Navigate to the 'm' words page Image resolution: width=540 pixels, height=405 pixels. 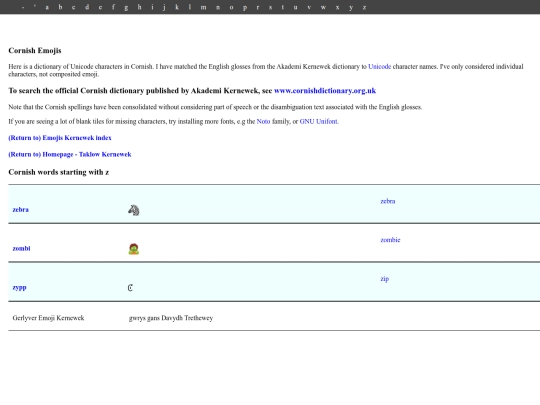[x=204, y=7]
